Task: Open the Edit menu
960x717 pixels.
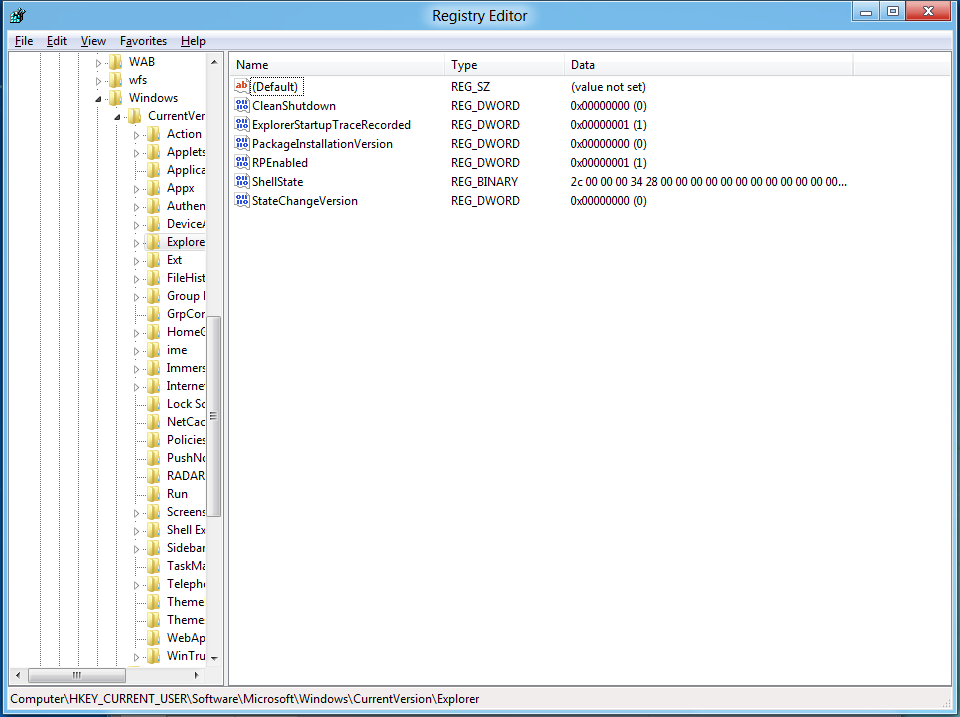Action: coord(57,41)
